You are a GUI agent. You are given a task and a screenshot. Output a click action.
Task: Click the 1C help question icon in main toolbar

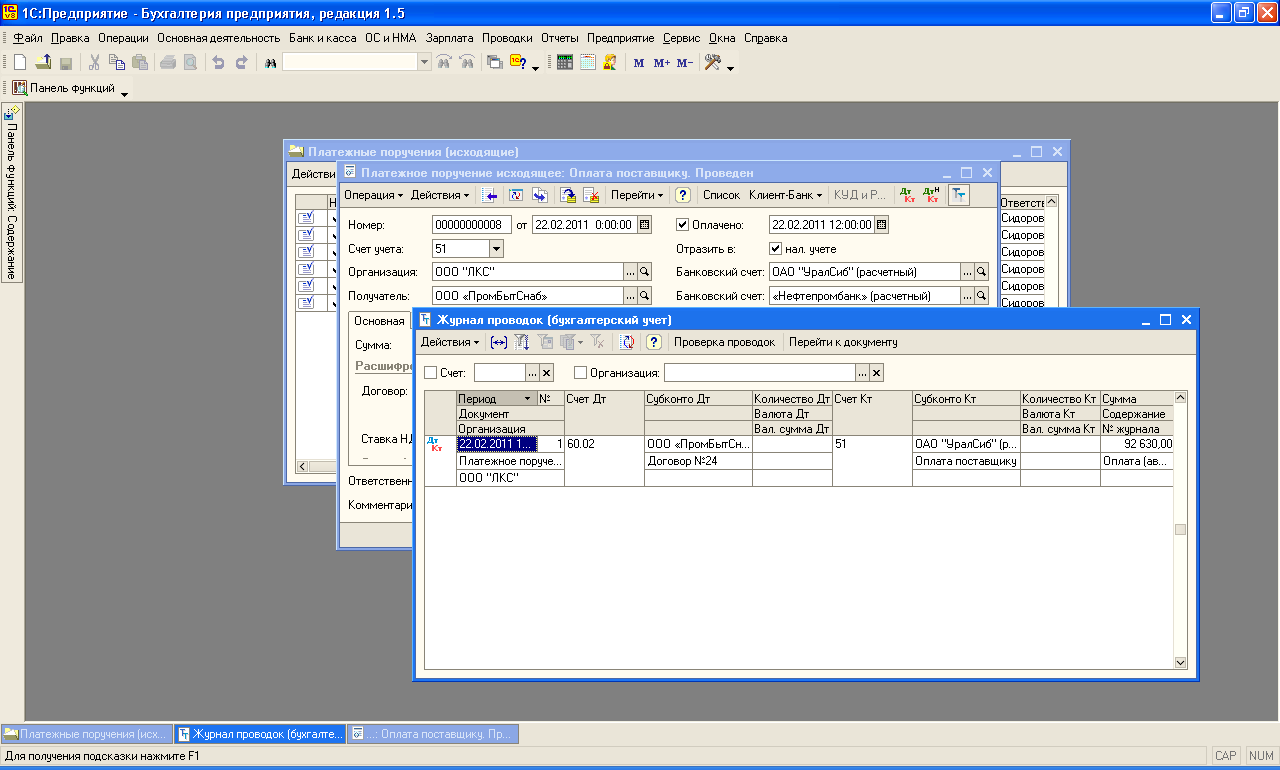tap(519, 62)
